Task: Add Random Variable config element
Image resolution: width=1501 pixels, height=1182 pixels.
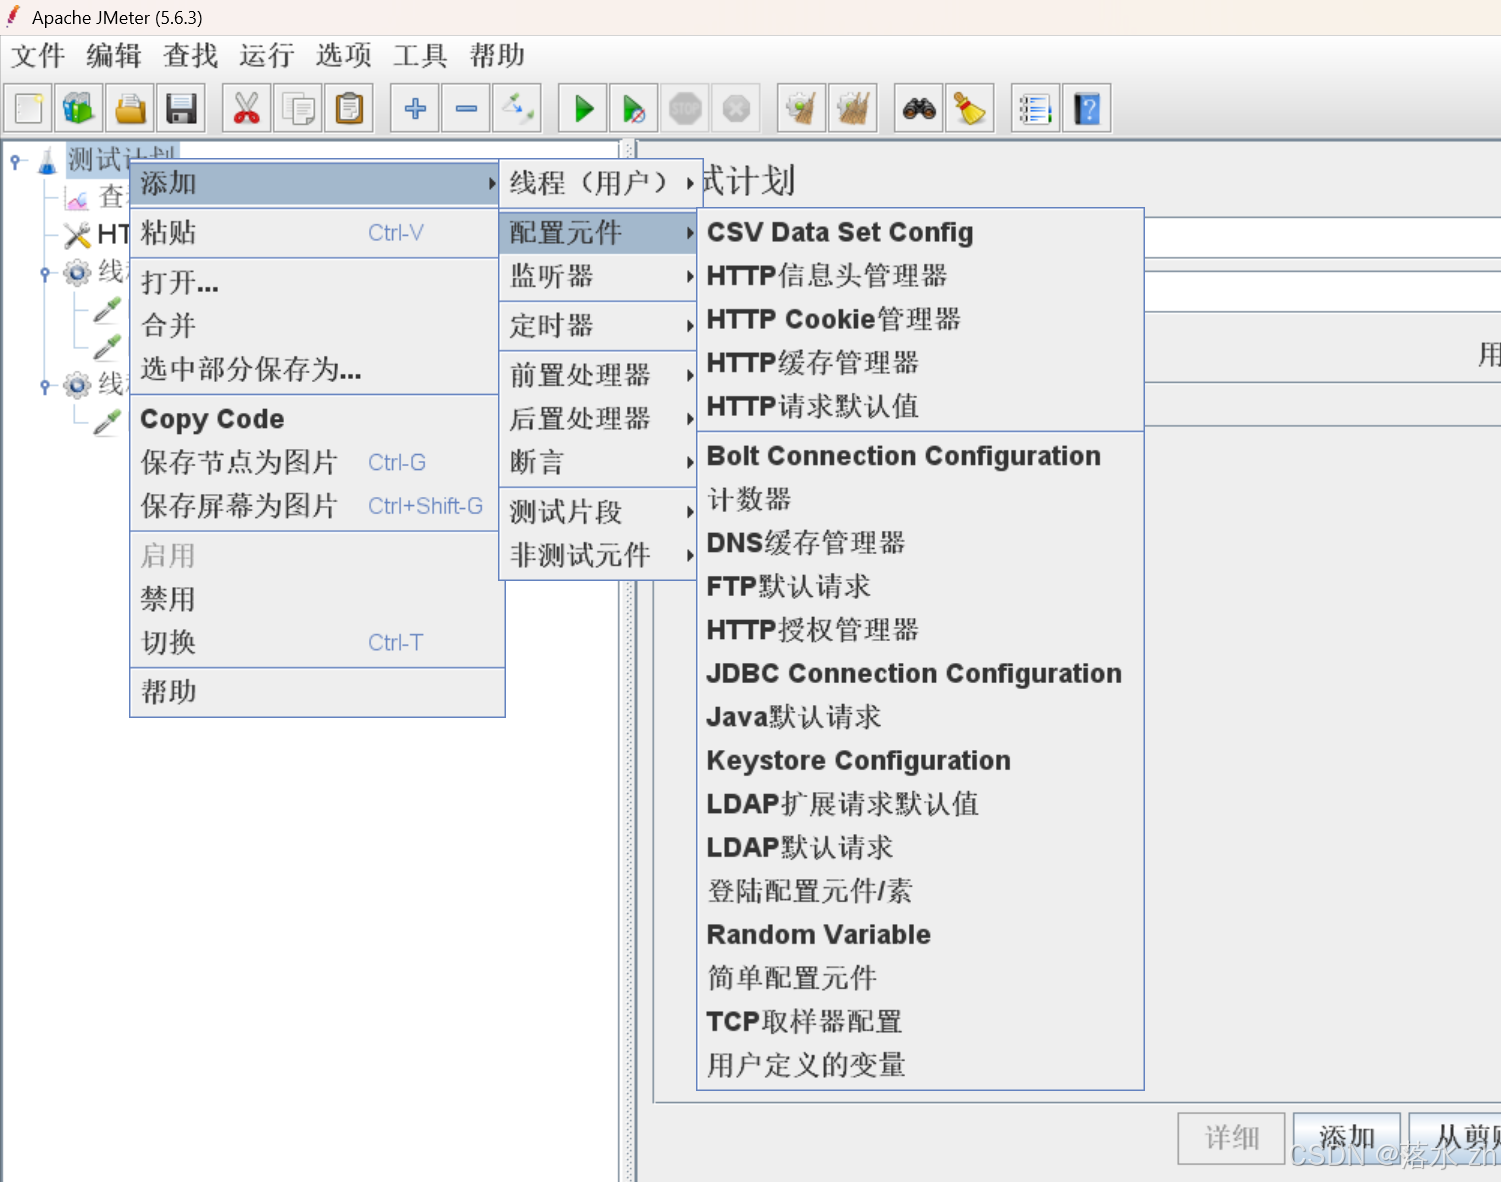Action: [x=920, y=934]
